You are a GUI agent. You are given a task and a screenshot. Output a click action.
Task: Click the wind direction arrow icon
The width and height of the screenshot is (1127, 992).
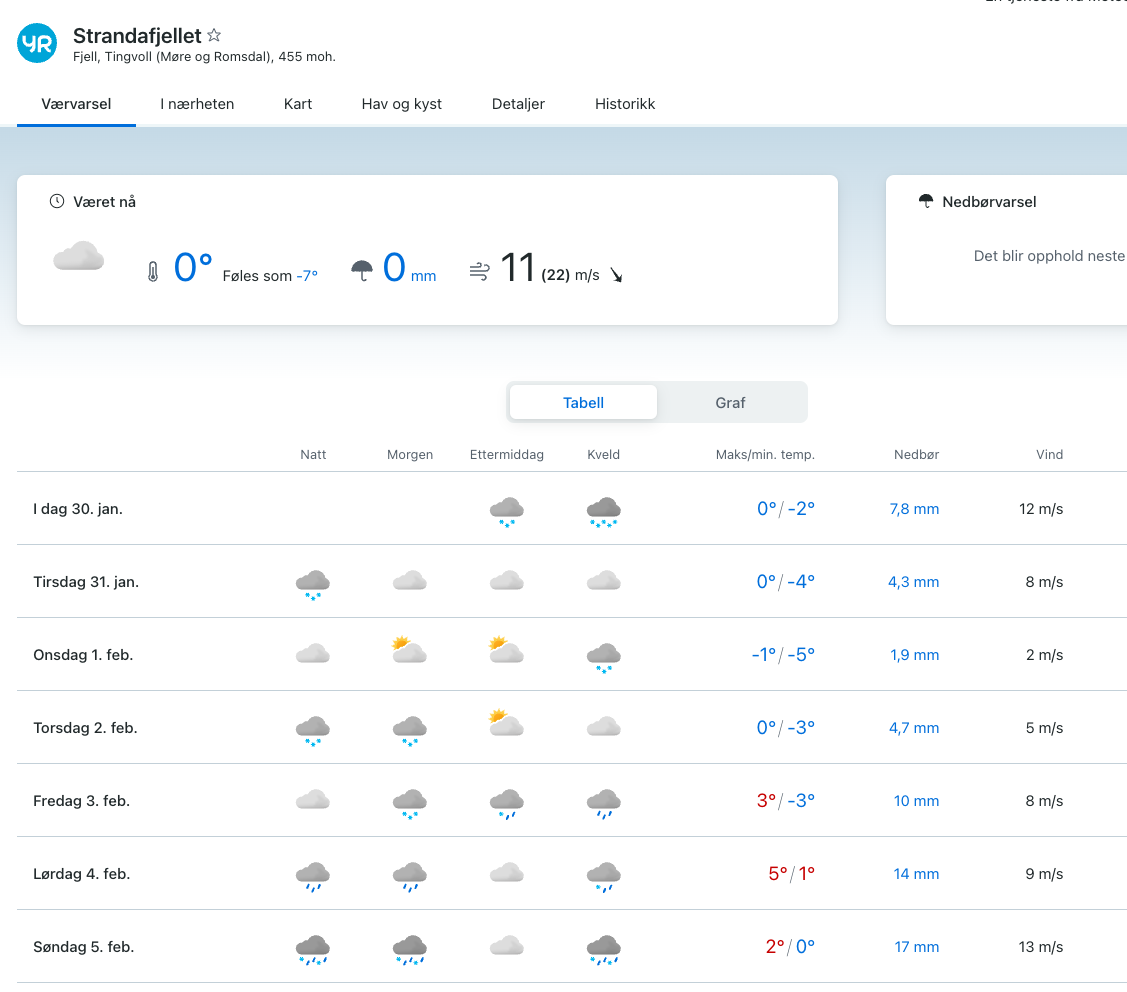click(x=616, y=275)
